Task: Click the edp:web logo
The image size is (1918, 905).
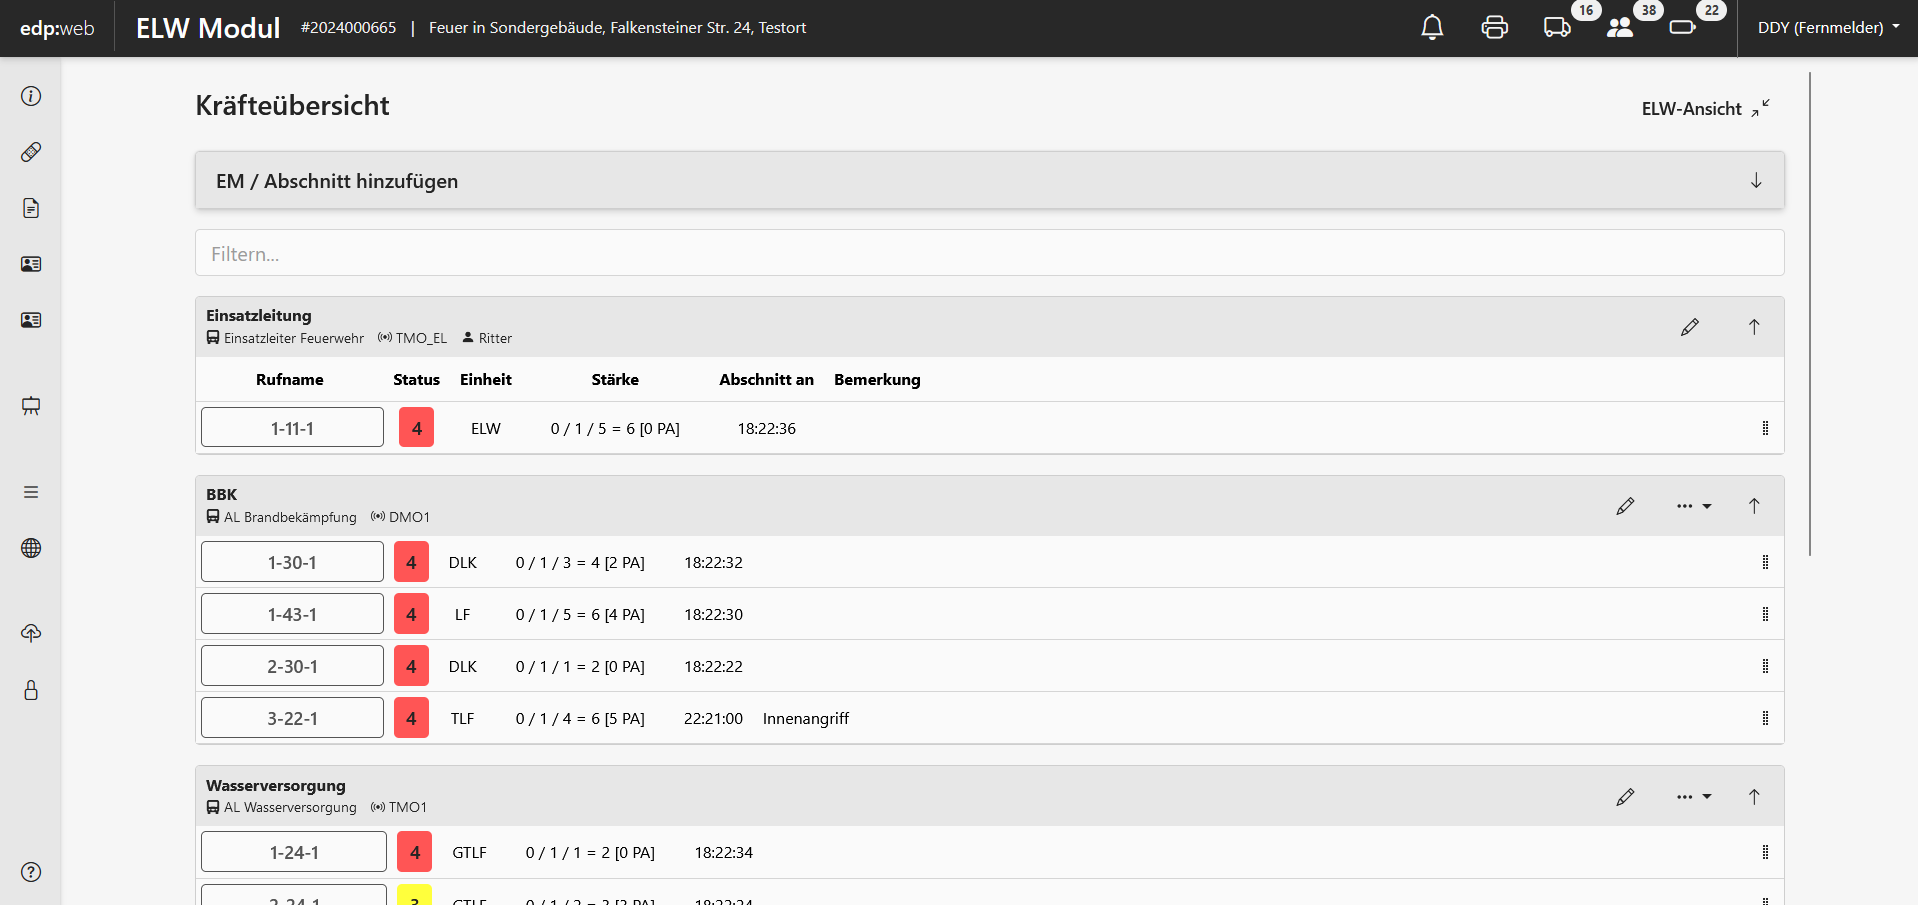Action: point(57,28)
